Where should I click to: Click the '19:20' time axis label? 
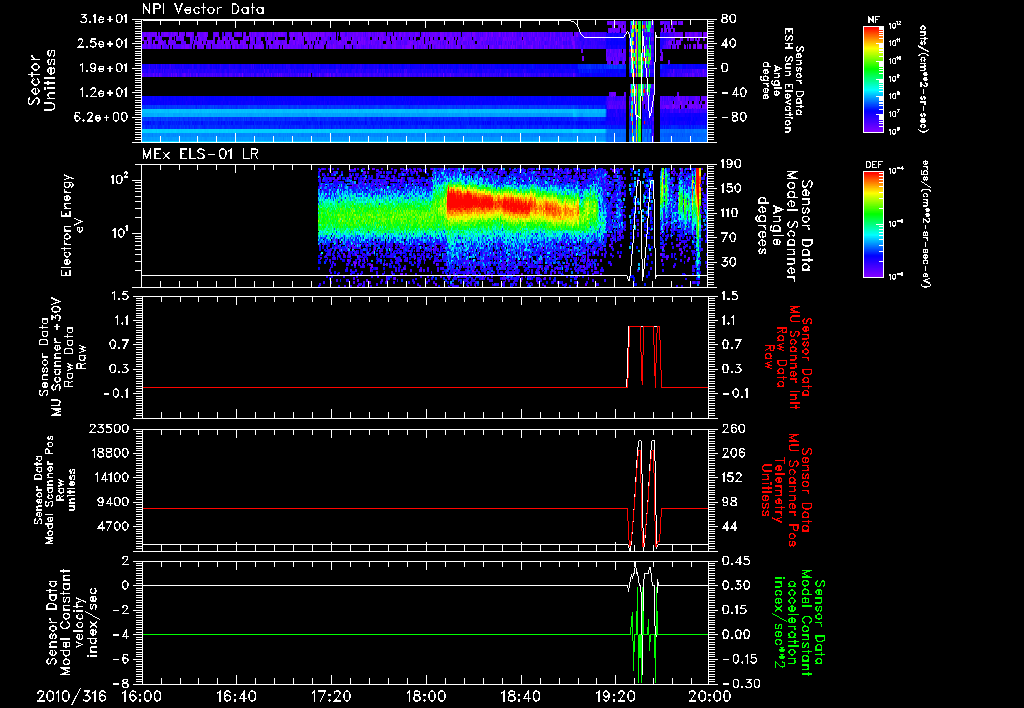pos(615,696)
